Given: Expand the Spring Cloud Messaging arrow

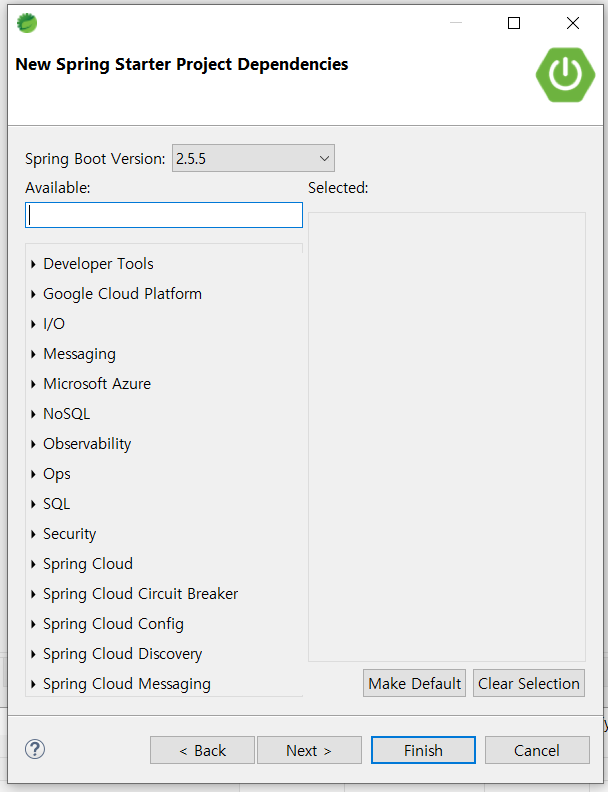Looking at the screenshot, I should click(x=33, y=684).
